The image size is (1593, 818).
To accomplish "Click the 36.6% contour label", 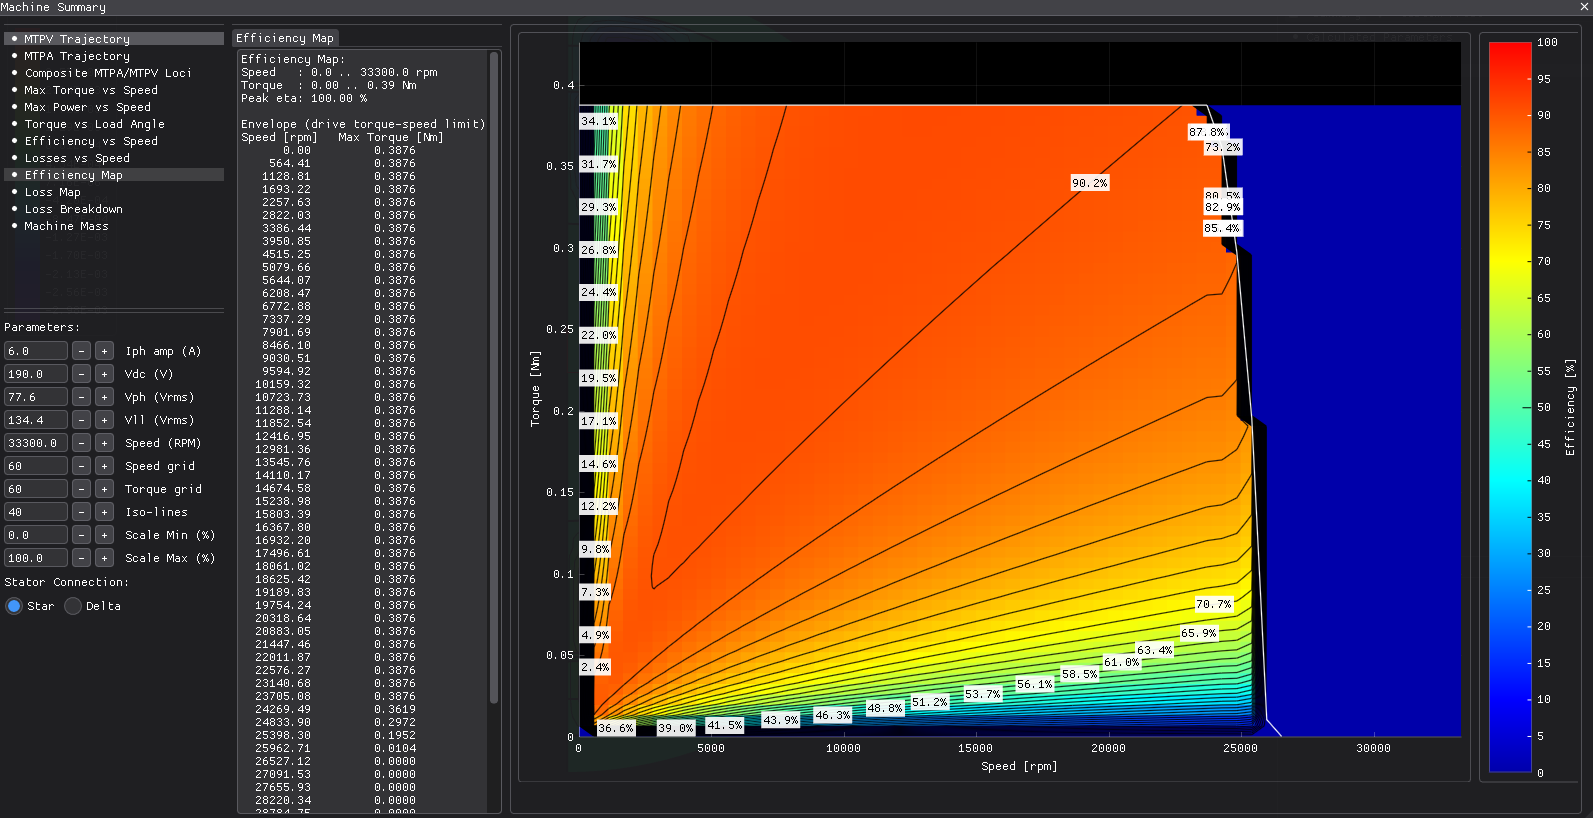I will 616,728.
